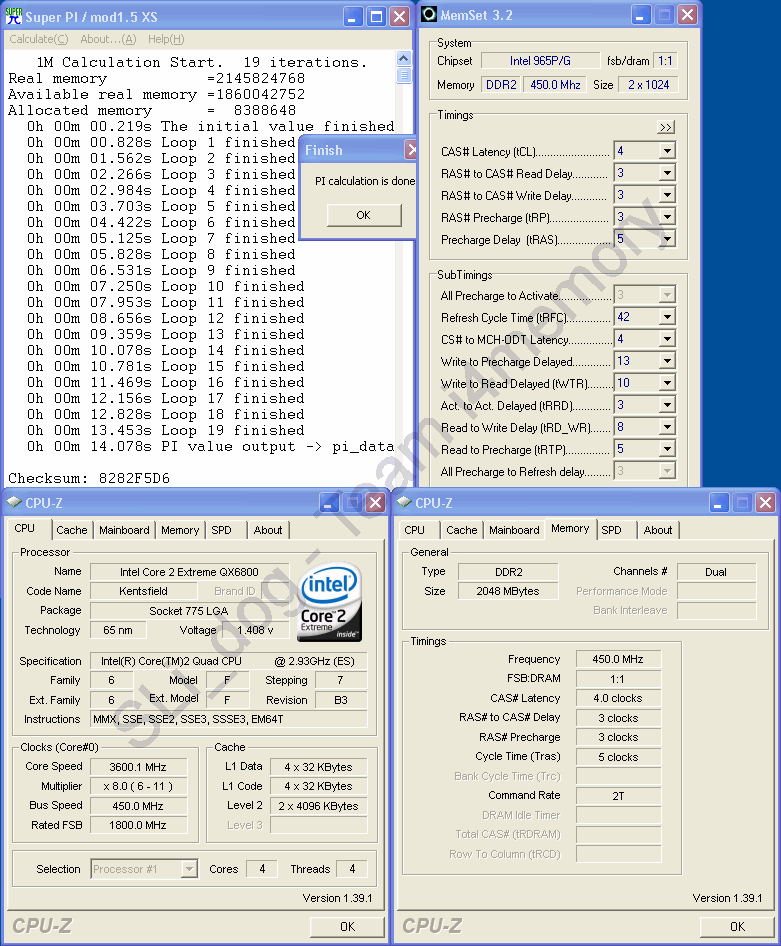Click the Intel Core 2 Extreme logo

point(330,601)
